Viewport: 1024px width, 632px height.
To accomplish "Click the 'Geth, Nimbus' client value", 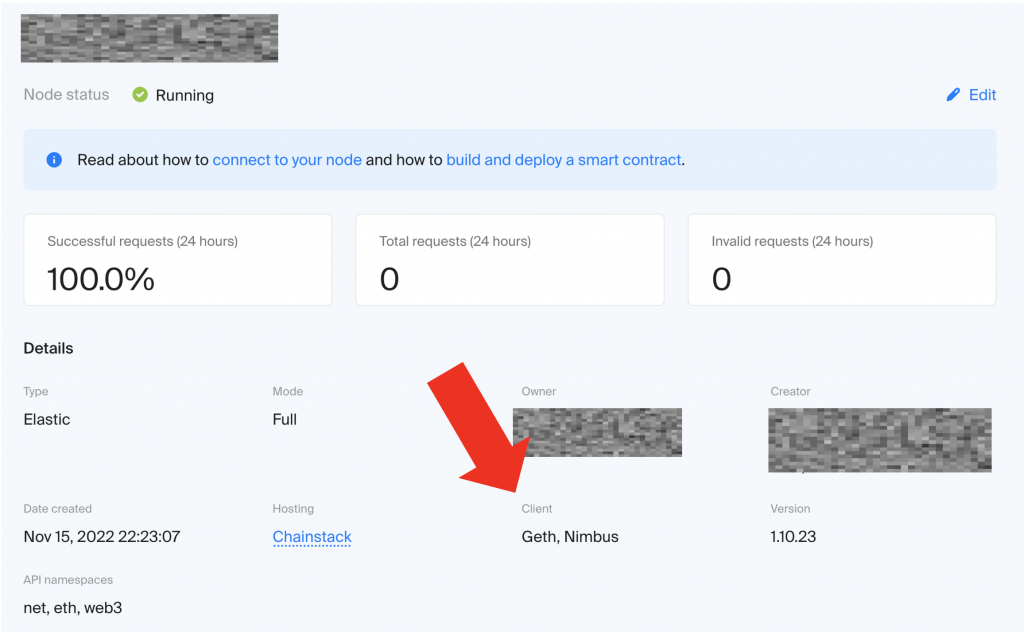I will (570, 537).
